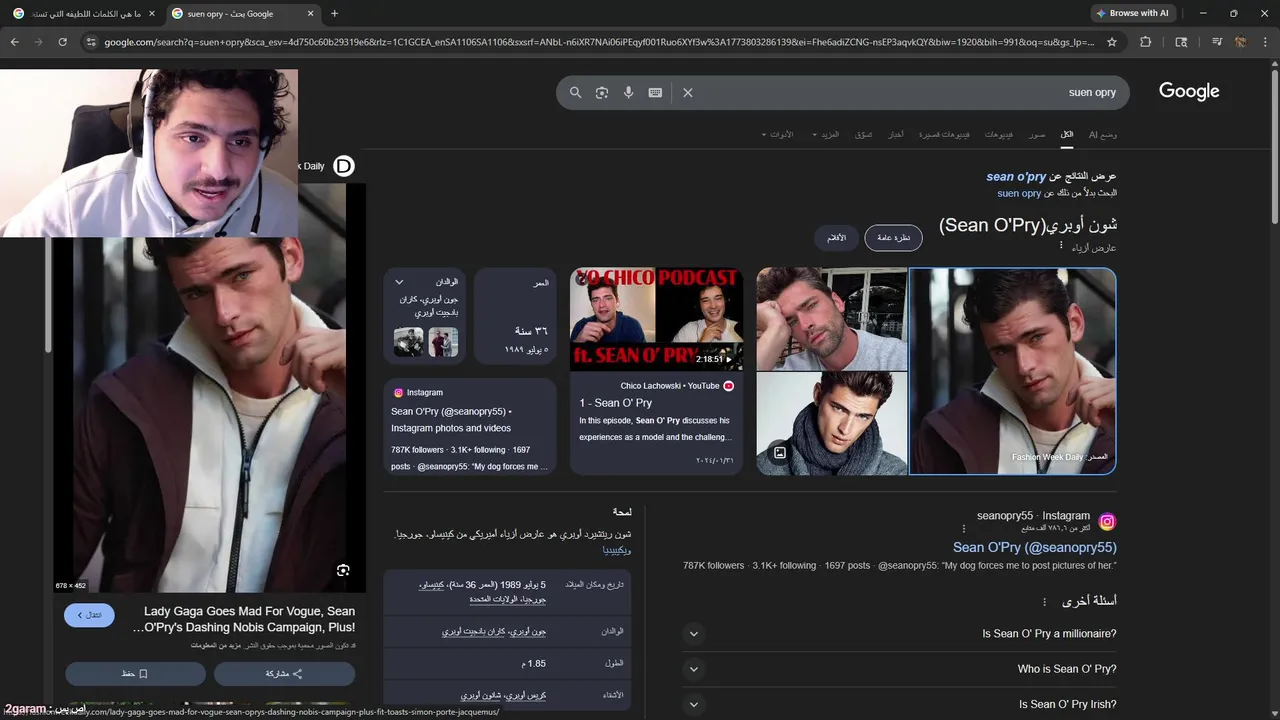Click the حفظ (Save) button
The height and width of the screenshot is (720, 1280).
click(x=135, y=674)
